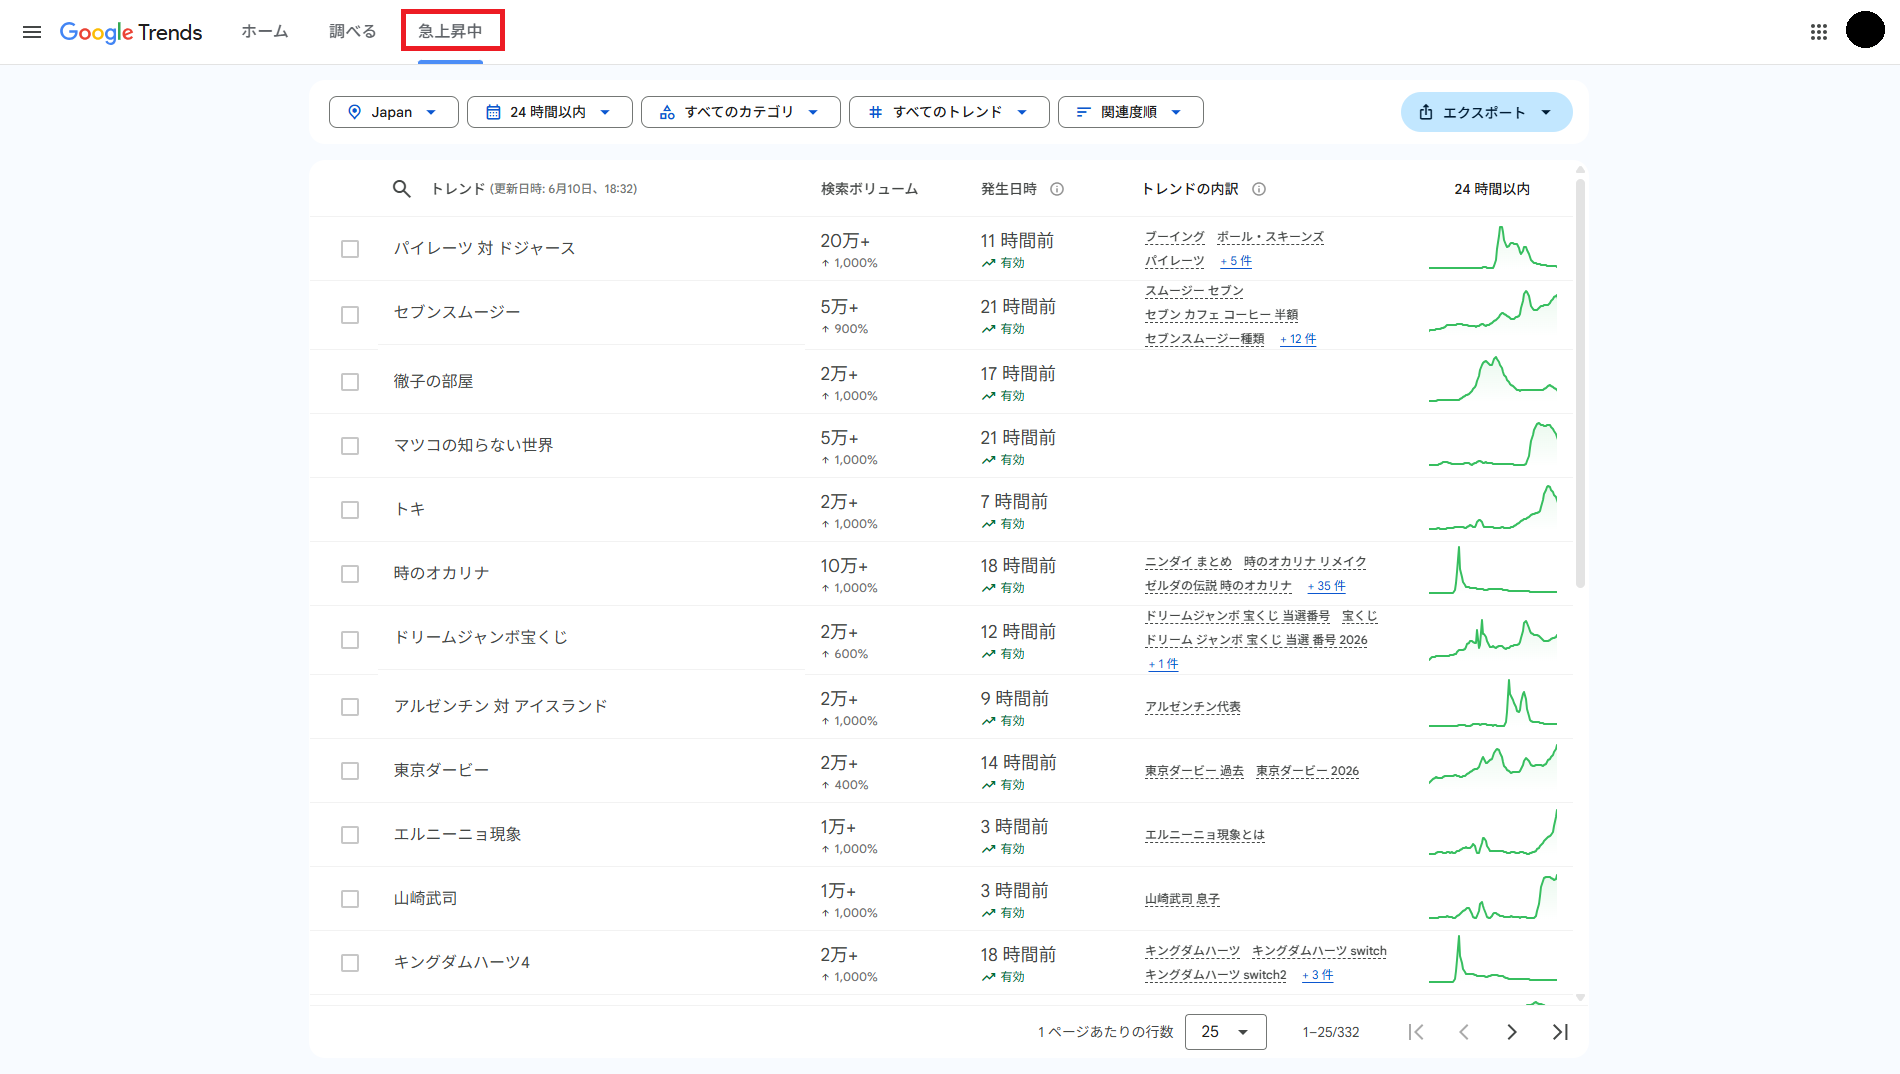
Task: Select checkbox for エルニーニョ現象
Action: point(350,835)
